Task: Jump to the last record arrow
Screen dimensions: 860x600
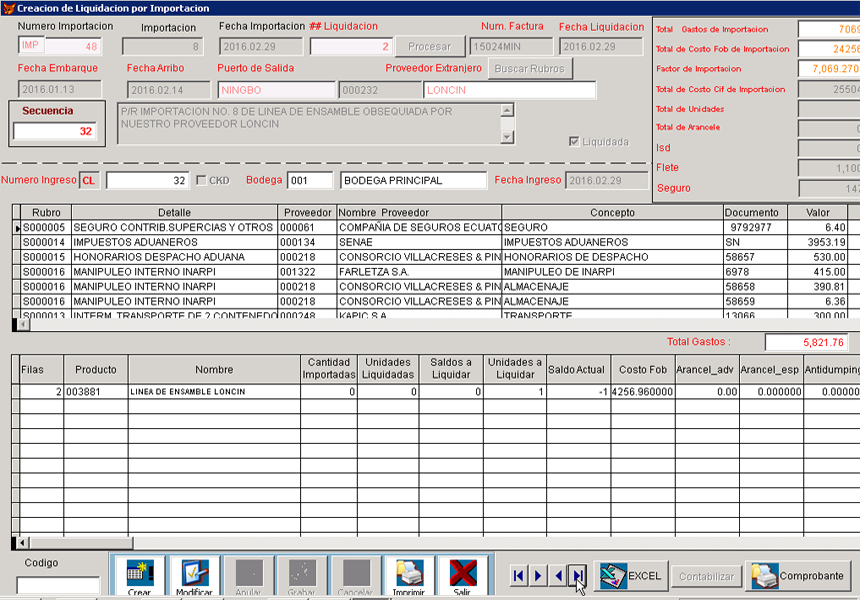Action: (x=577, y=576)
